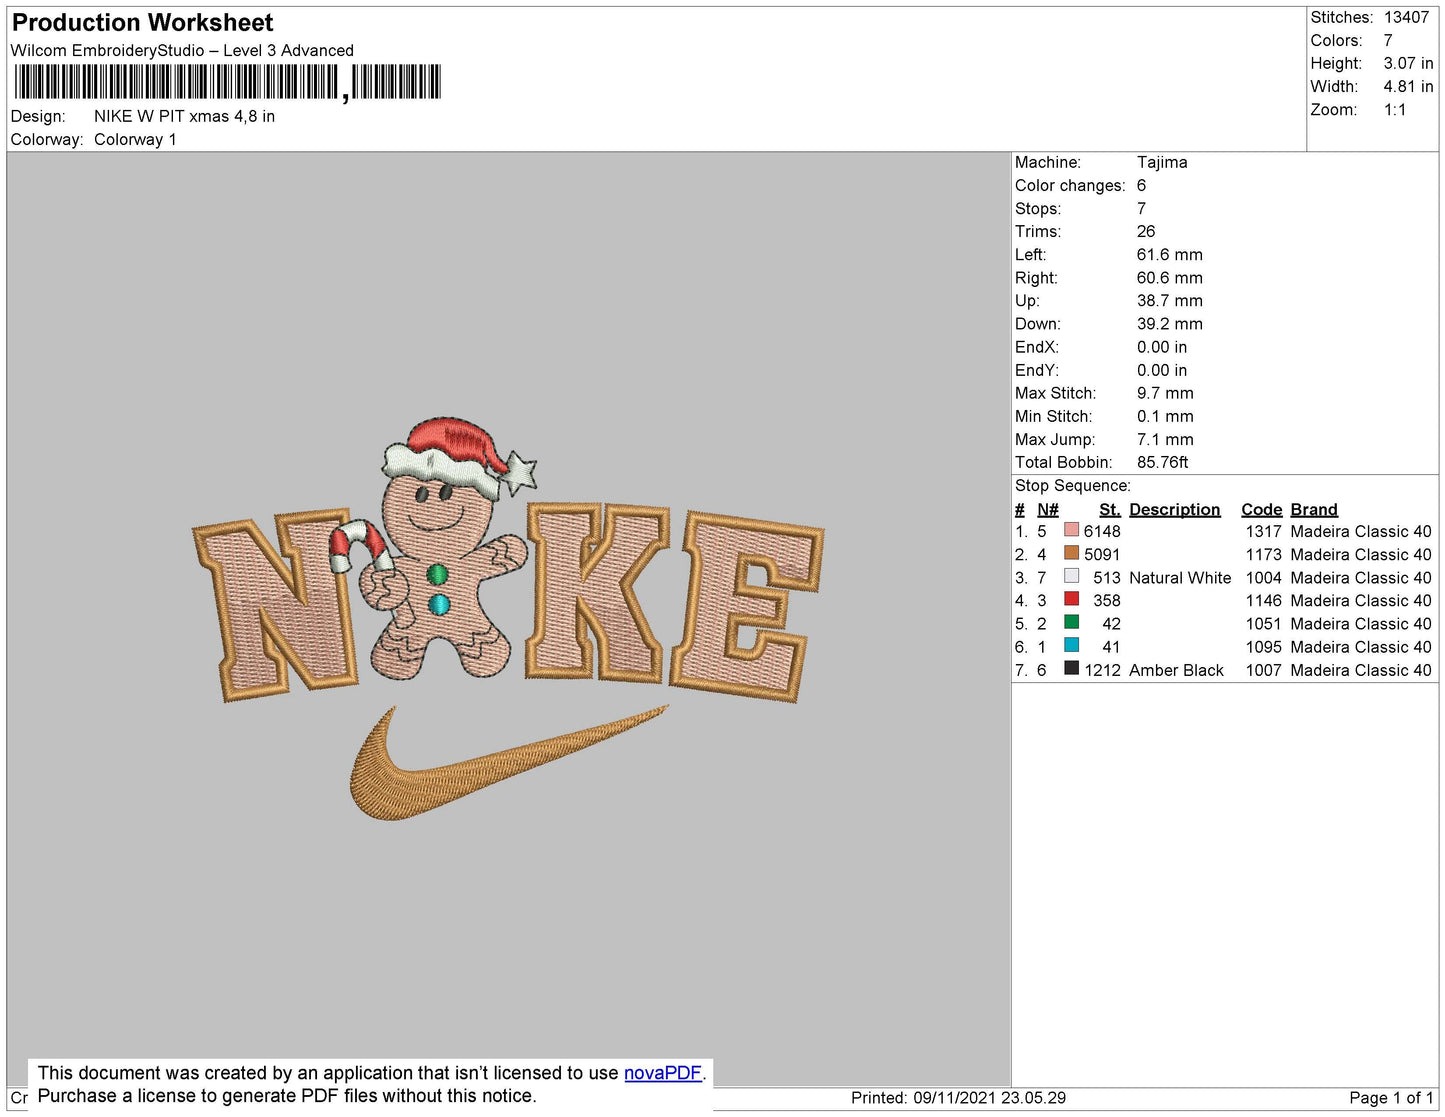Click the 'St.' column header
1445x1117 pixels.
click(x=1109, y=509)
